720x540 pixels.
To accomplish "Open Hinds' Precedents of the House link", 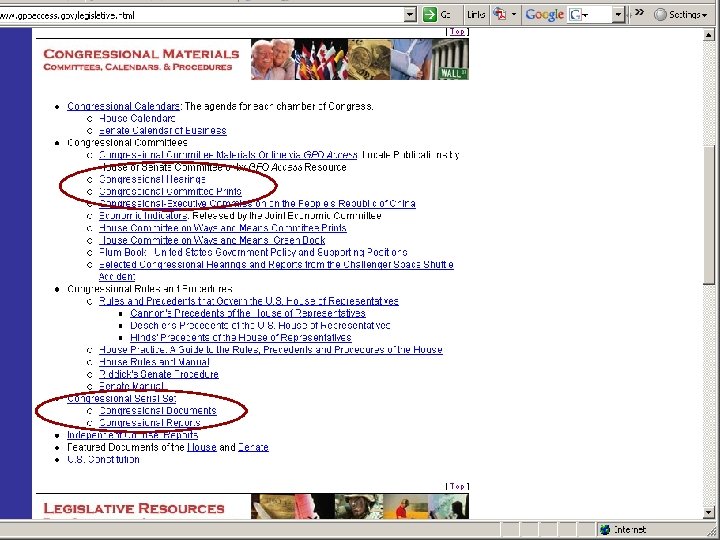I will point(241,338).
